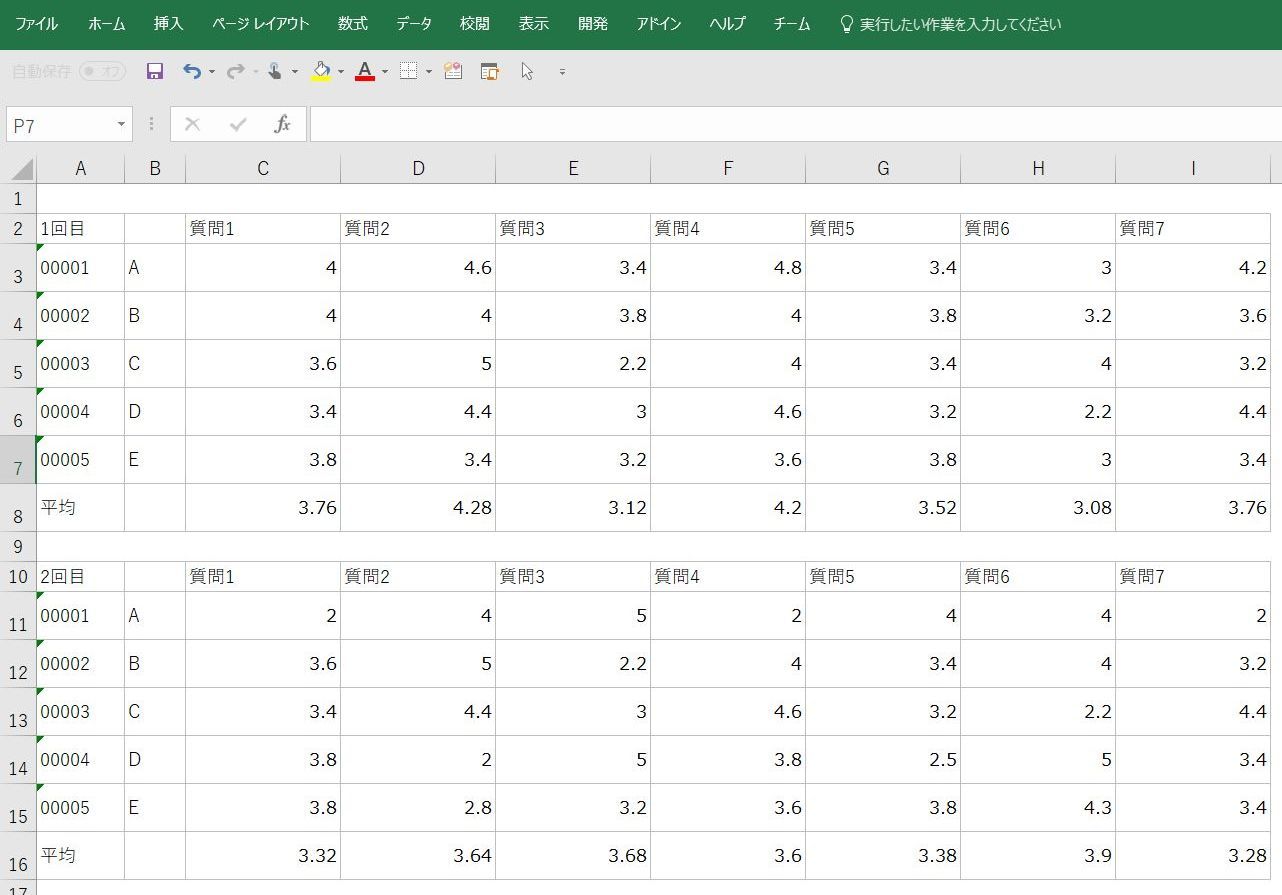Expand the customize quick access toolbar arrow
The image size is (1282, 895).
coord(562,72)
